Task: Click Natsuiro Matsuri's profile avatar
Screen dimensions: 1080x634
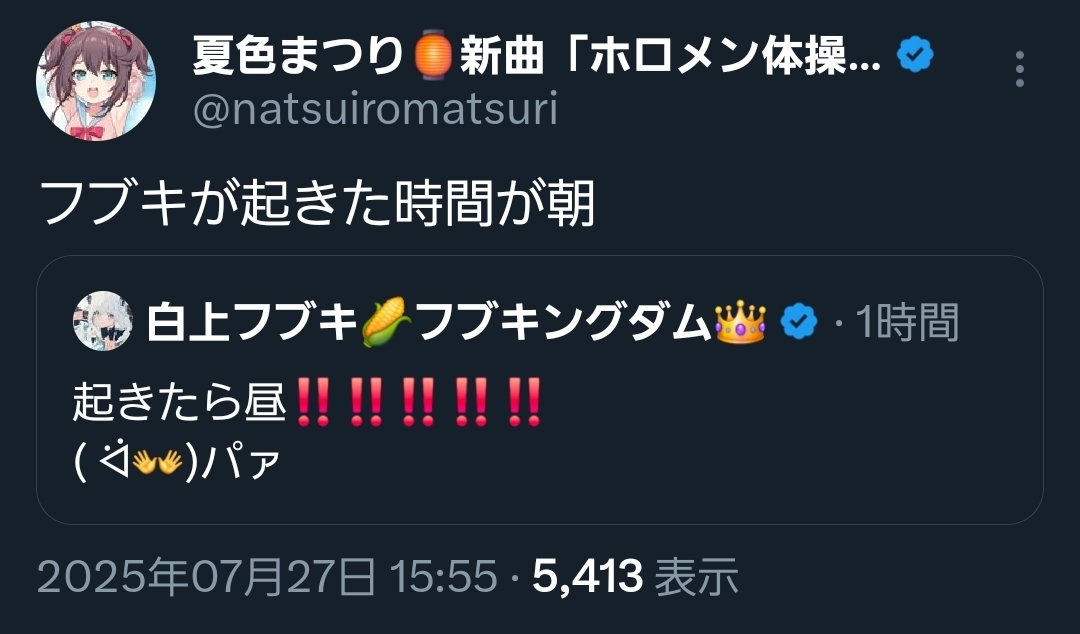Action: (96, 81)
